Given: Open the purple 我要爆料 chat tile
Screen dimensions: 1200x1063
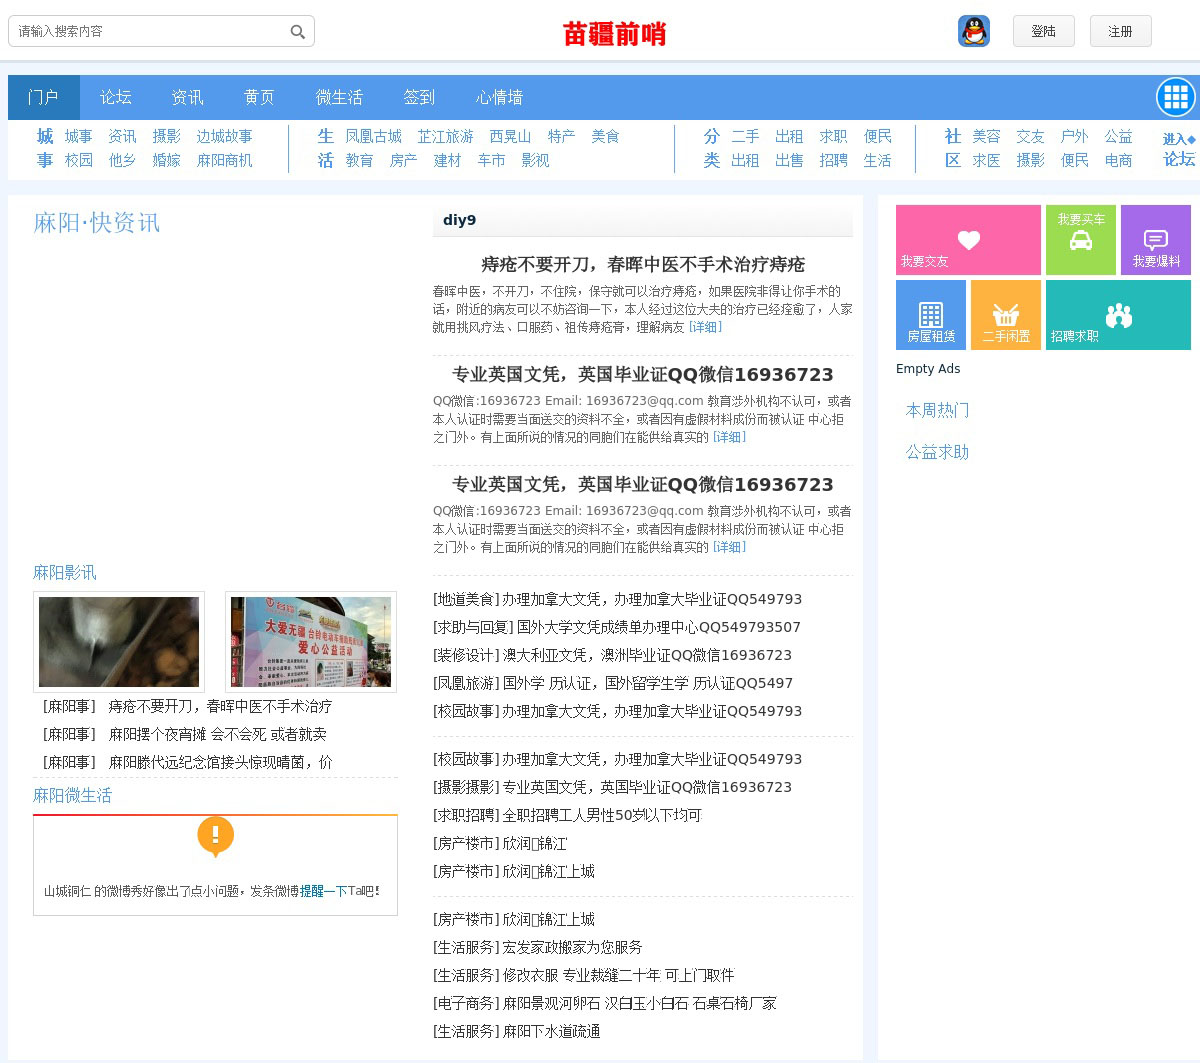Looking at the screenshot, I should [1155, 240].
